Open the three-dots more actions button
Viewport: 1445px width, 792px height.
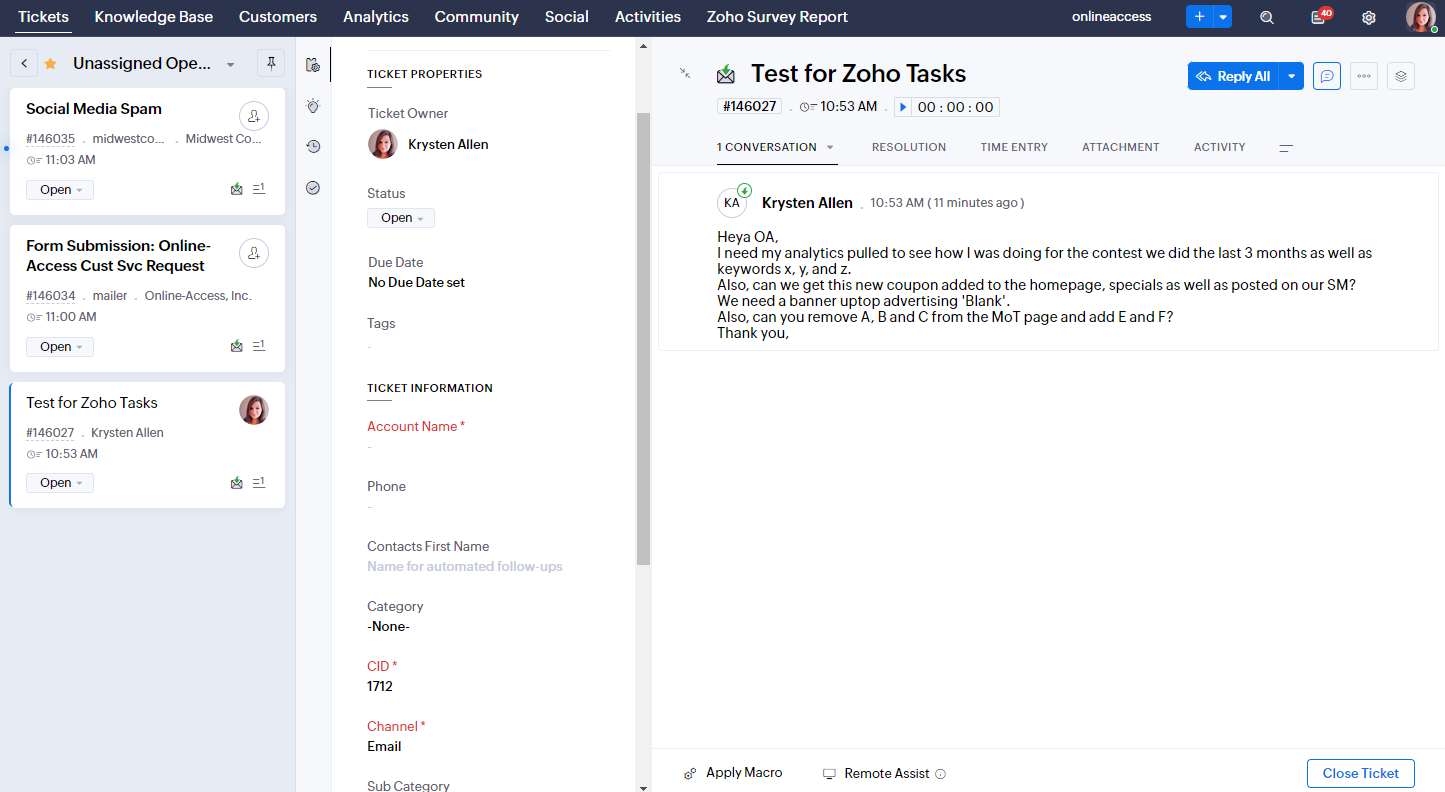tap(1364, 76)
